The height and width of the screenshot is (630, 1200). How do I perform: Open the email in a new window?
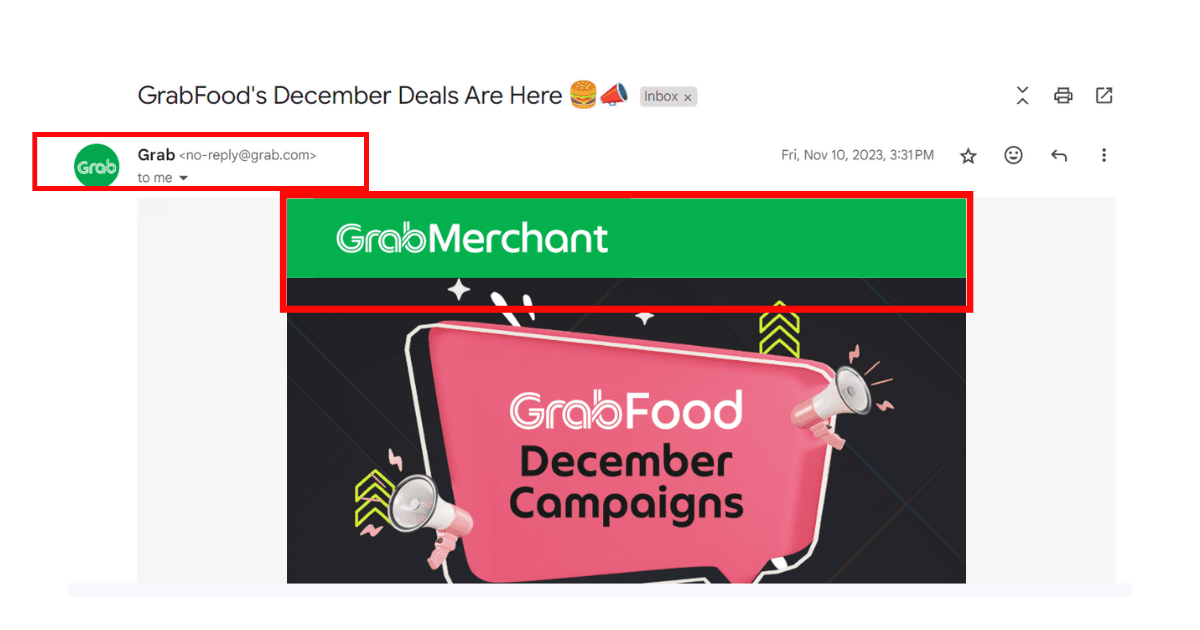pyautogui.click(x=1104, y=96)
